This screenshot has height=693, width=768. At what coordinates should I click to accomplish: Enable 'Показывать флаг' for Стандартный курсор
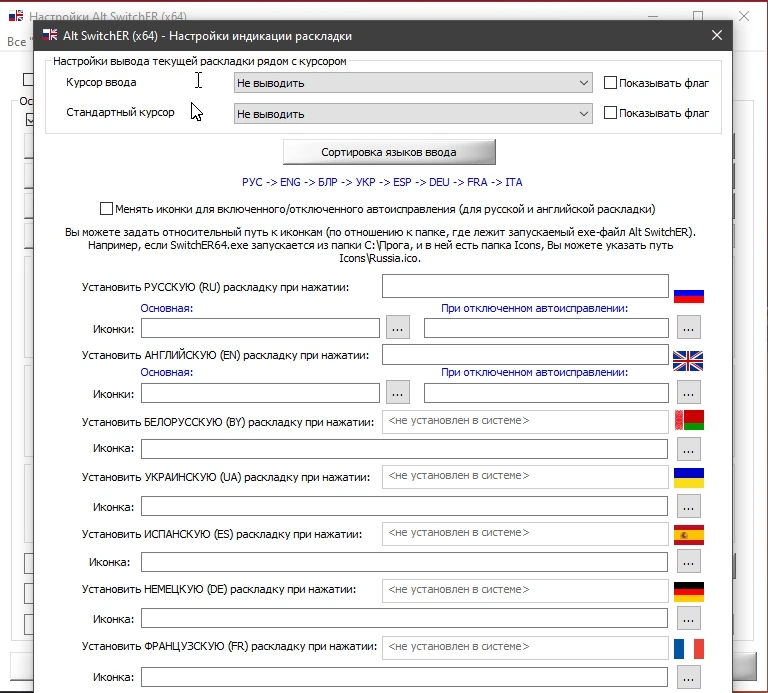[x=610, y=113]
